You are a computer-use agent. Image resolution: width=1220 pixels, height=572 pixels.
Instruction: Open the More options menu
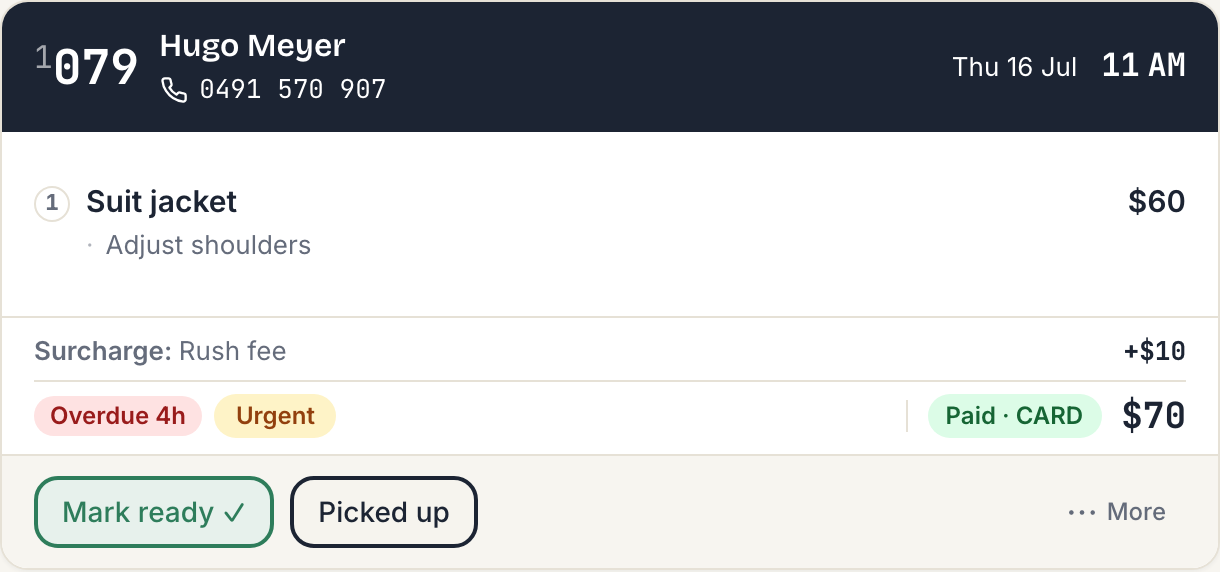[x=1117, y=512]
